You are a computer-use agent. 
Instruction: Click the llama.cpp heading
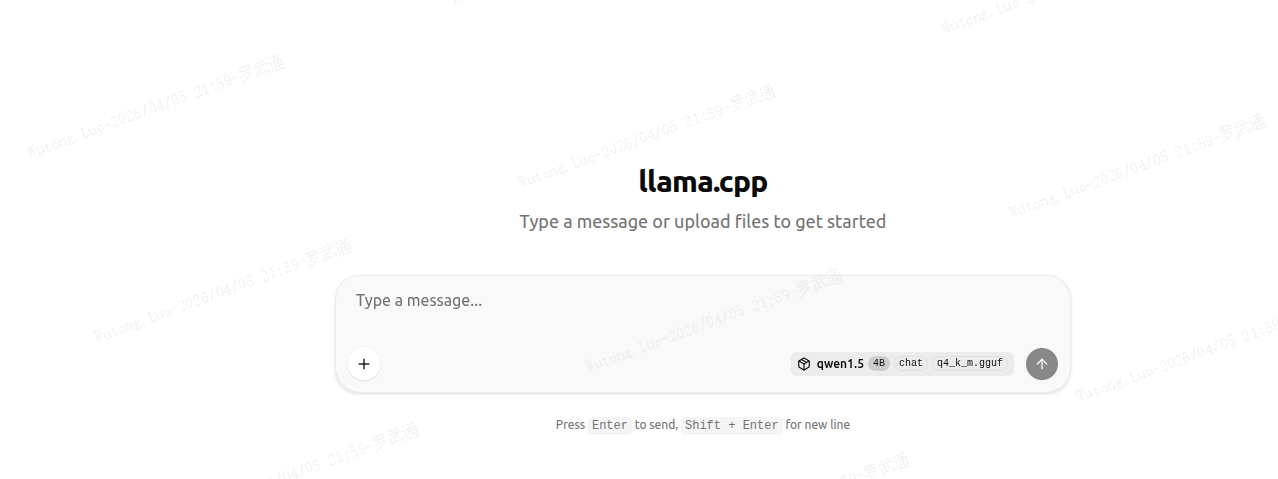coord(703,181)
